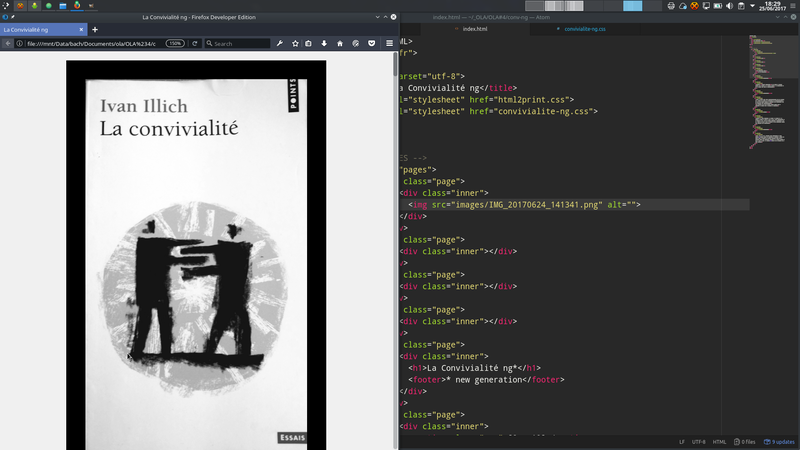Viewport: 800px width, 450px height.
Task: Go to Firefox home page icon
Action: pos(340,44)
